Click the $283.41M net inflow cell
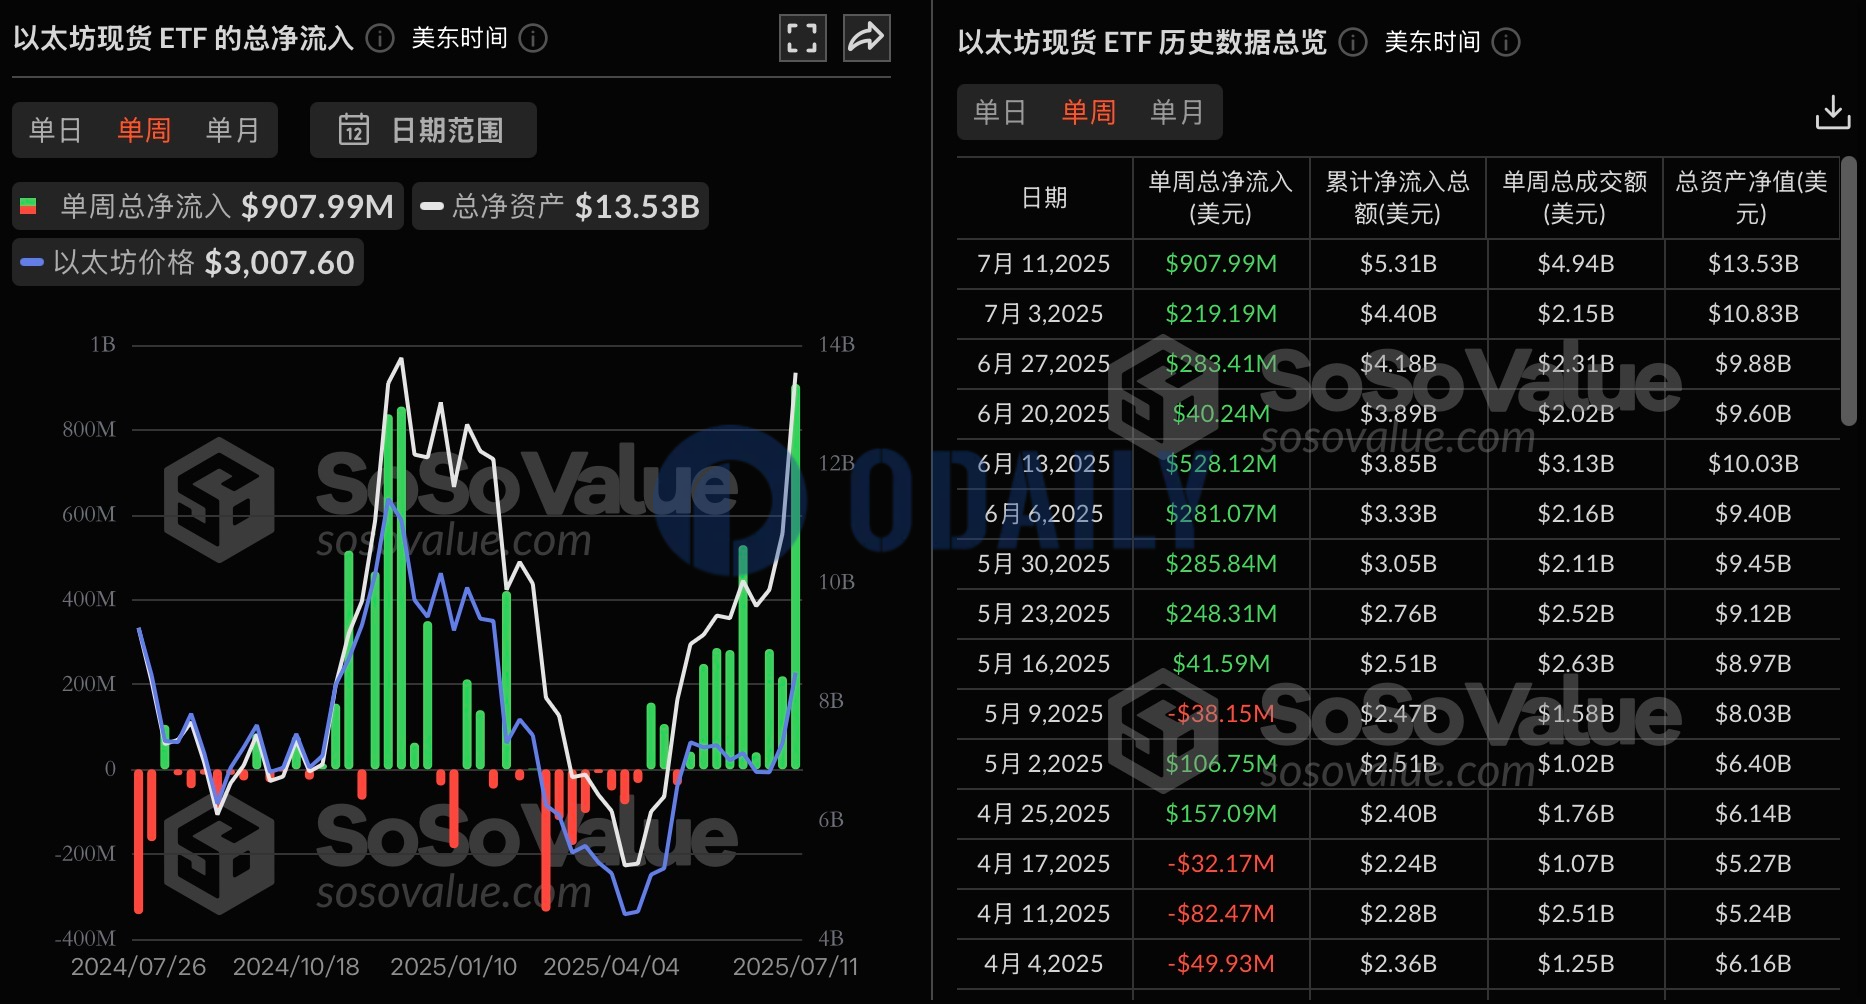The image size is (1866, 1004). (x=1221, y=364)
